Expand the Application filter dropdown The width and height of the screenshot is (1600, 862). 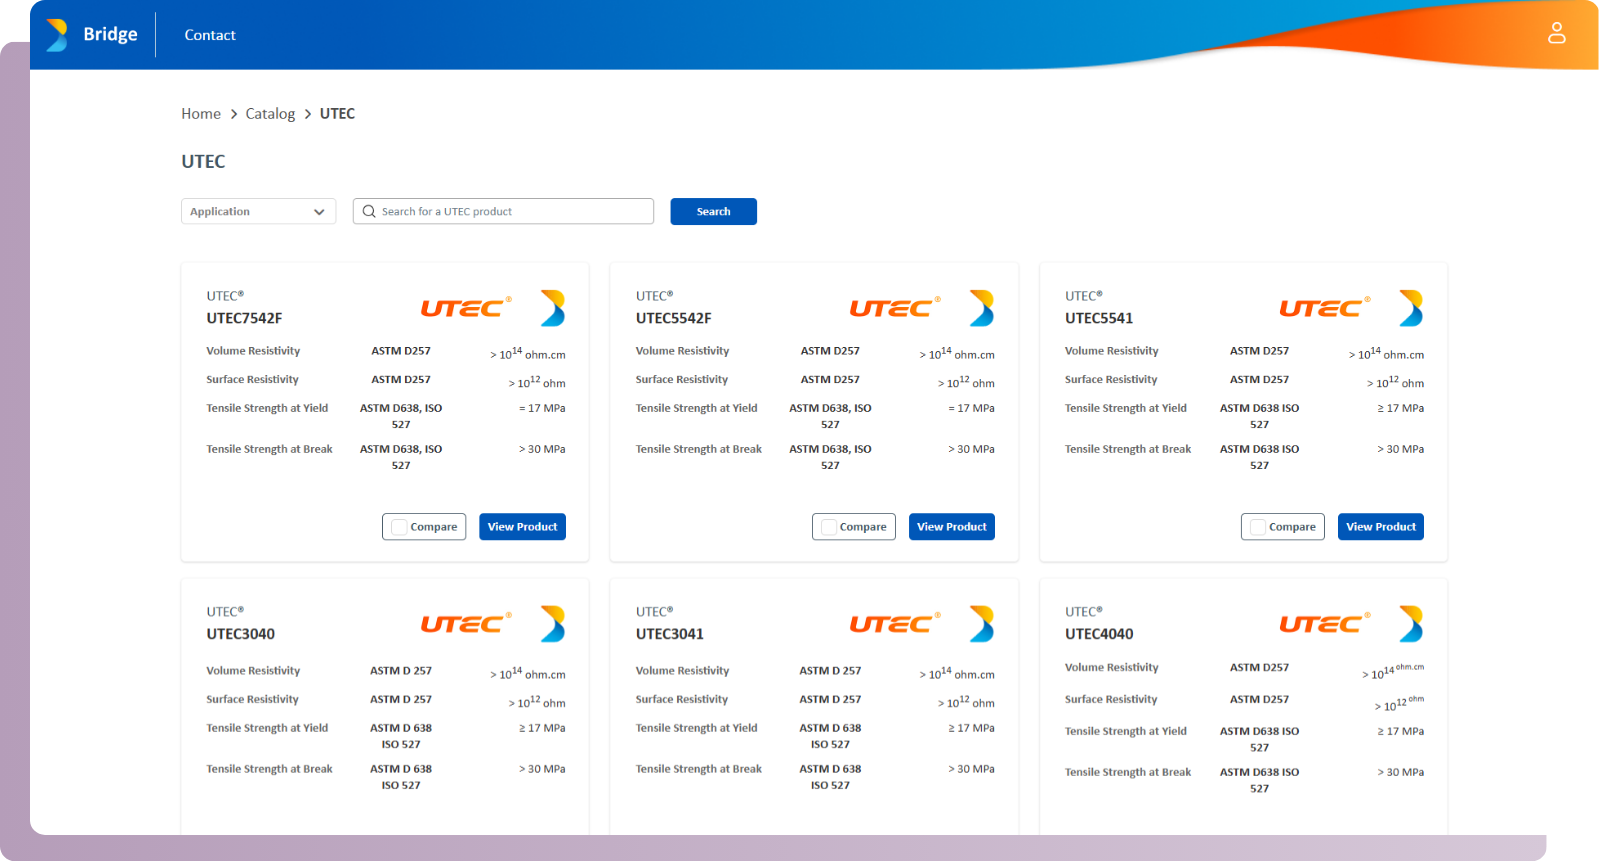[x=258, y=211]
